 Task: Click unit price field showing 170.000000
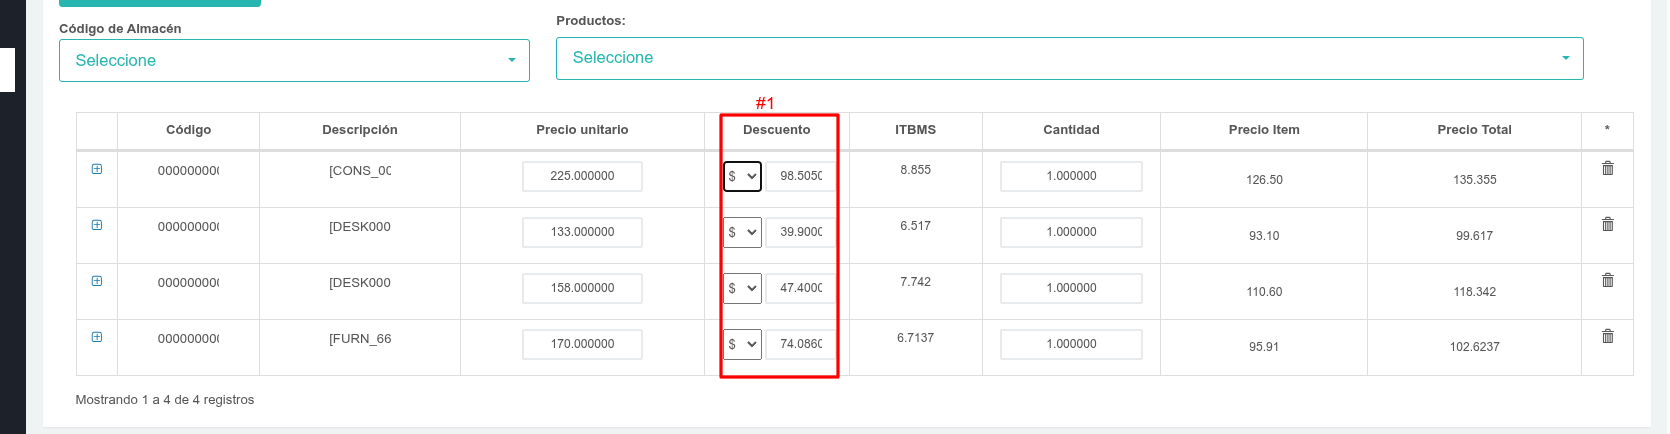[x=582, y=344]
